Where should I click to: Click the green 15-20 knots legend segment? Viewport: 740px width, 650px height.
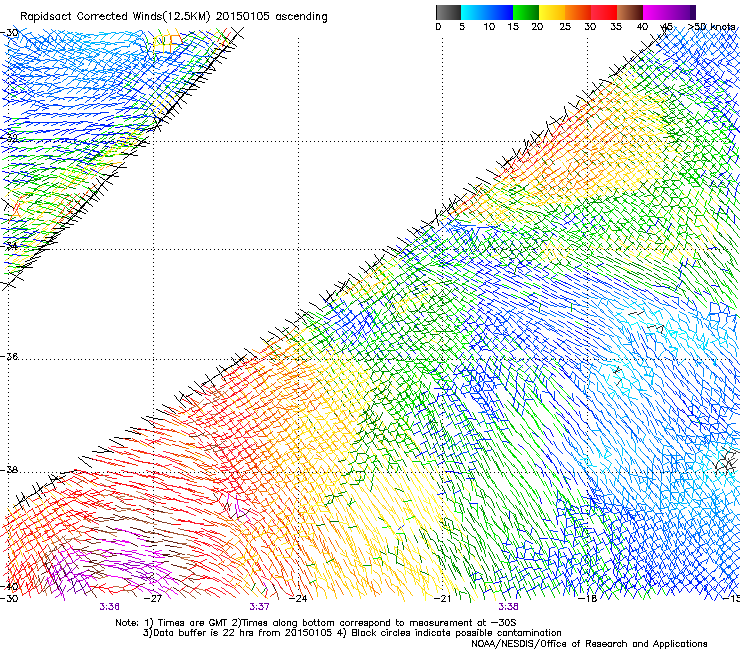[526, 12]
